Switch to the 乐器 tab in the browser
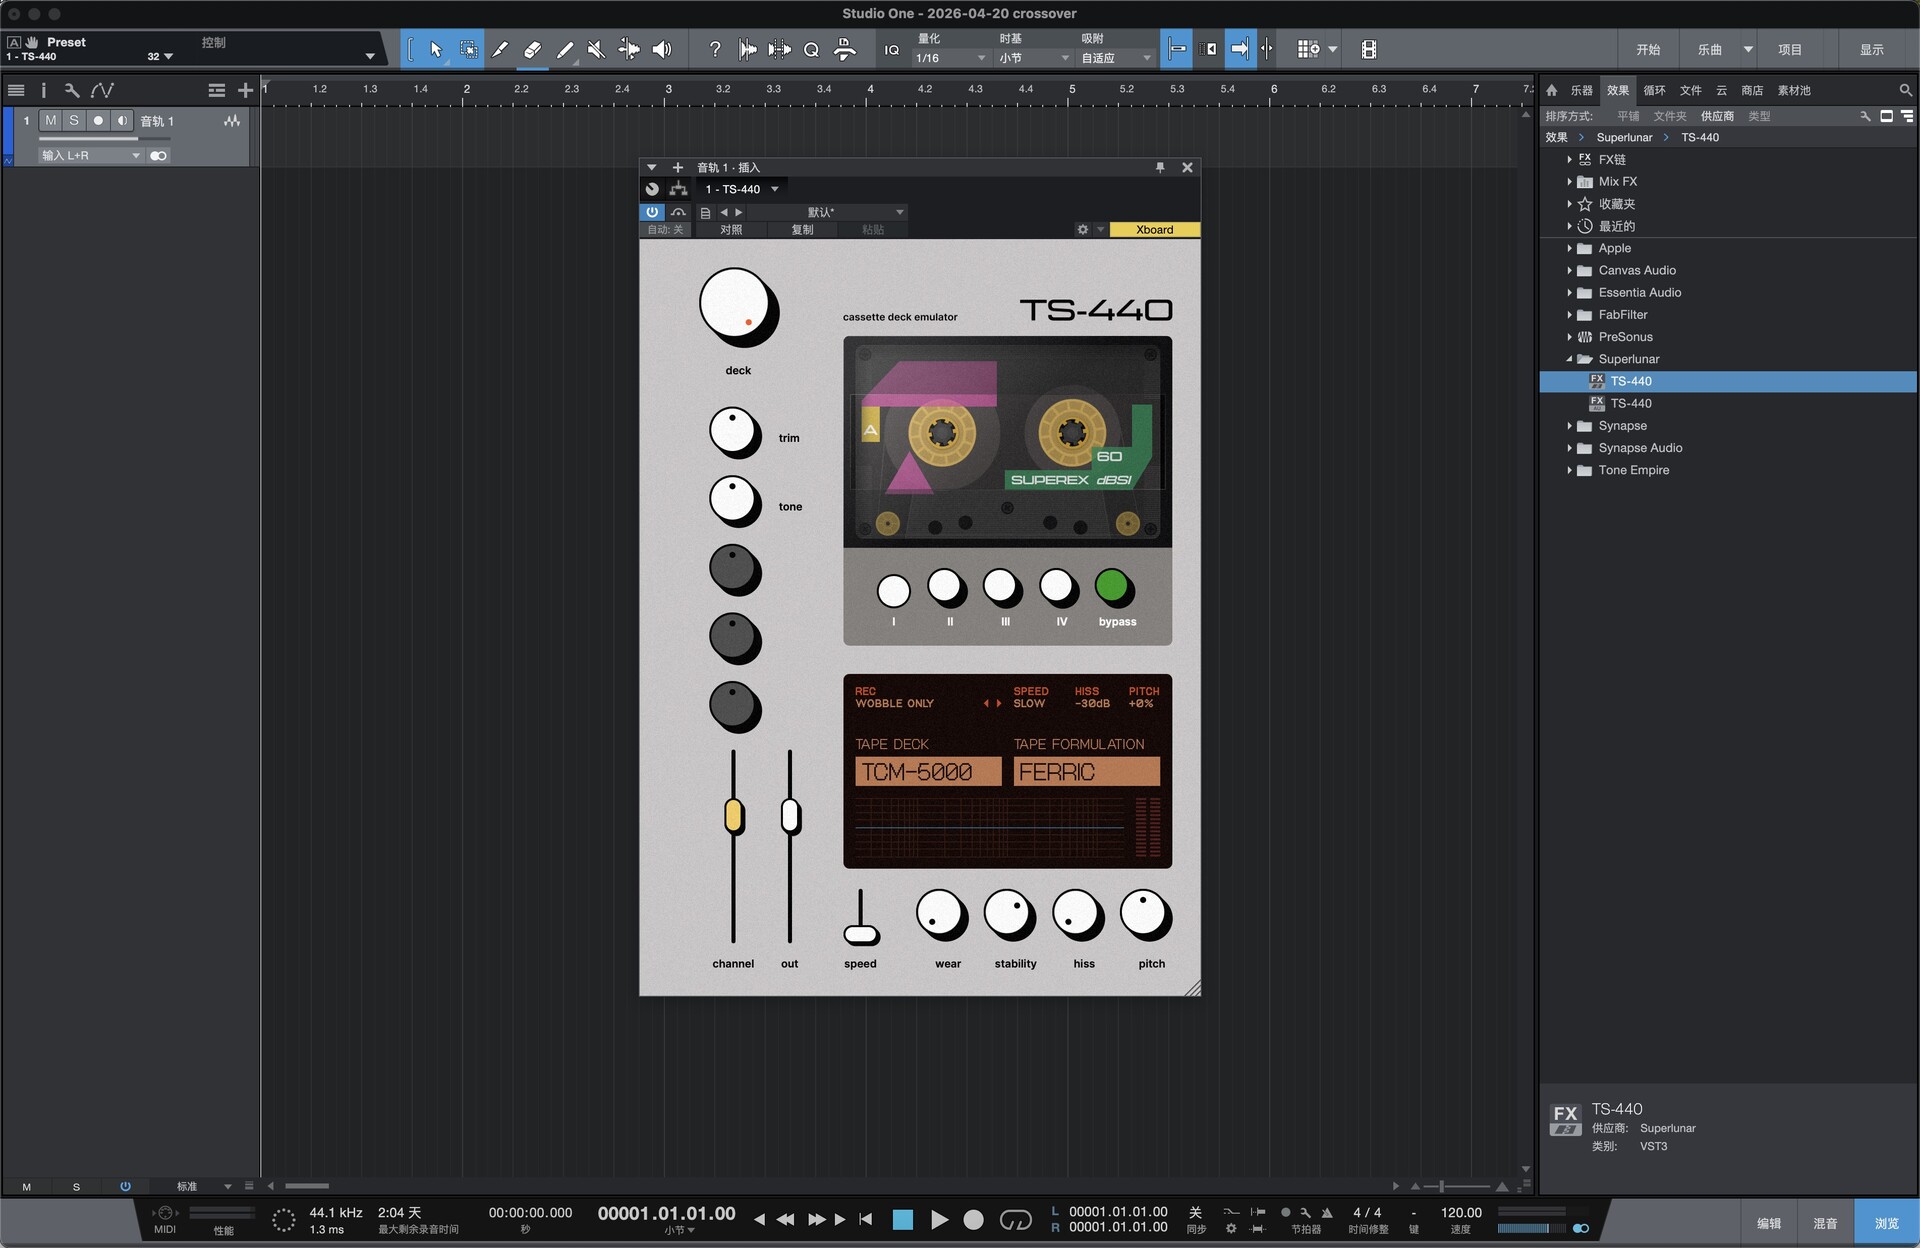 [1582, 90]
